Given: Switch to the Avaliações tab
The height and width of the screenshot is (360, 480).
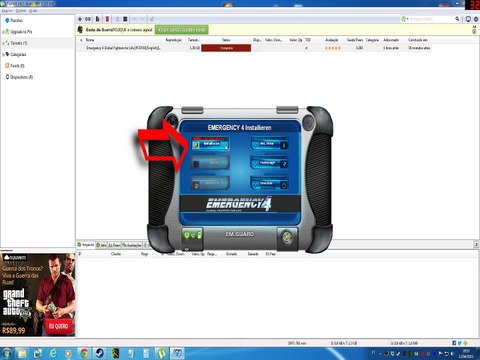Looking at the screenshot, I should click(x=132, y=245).
